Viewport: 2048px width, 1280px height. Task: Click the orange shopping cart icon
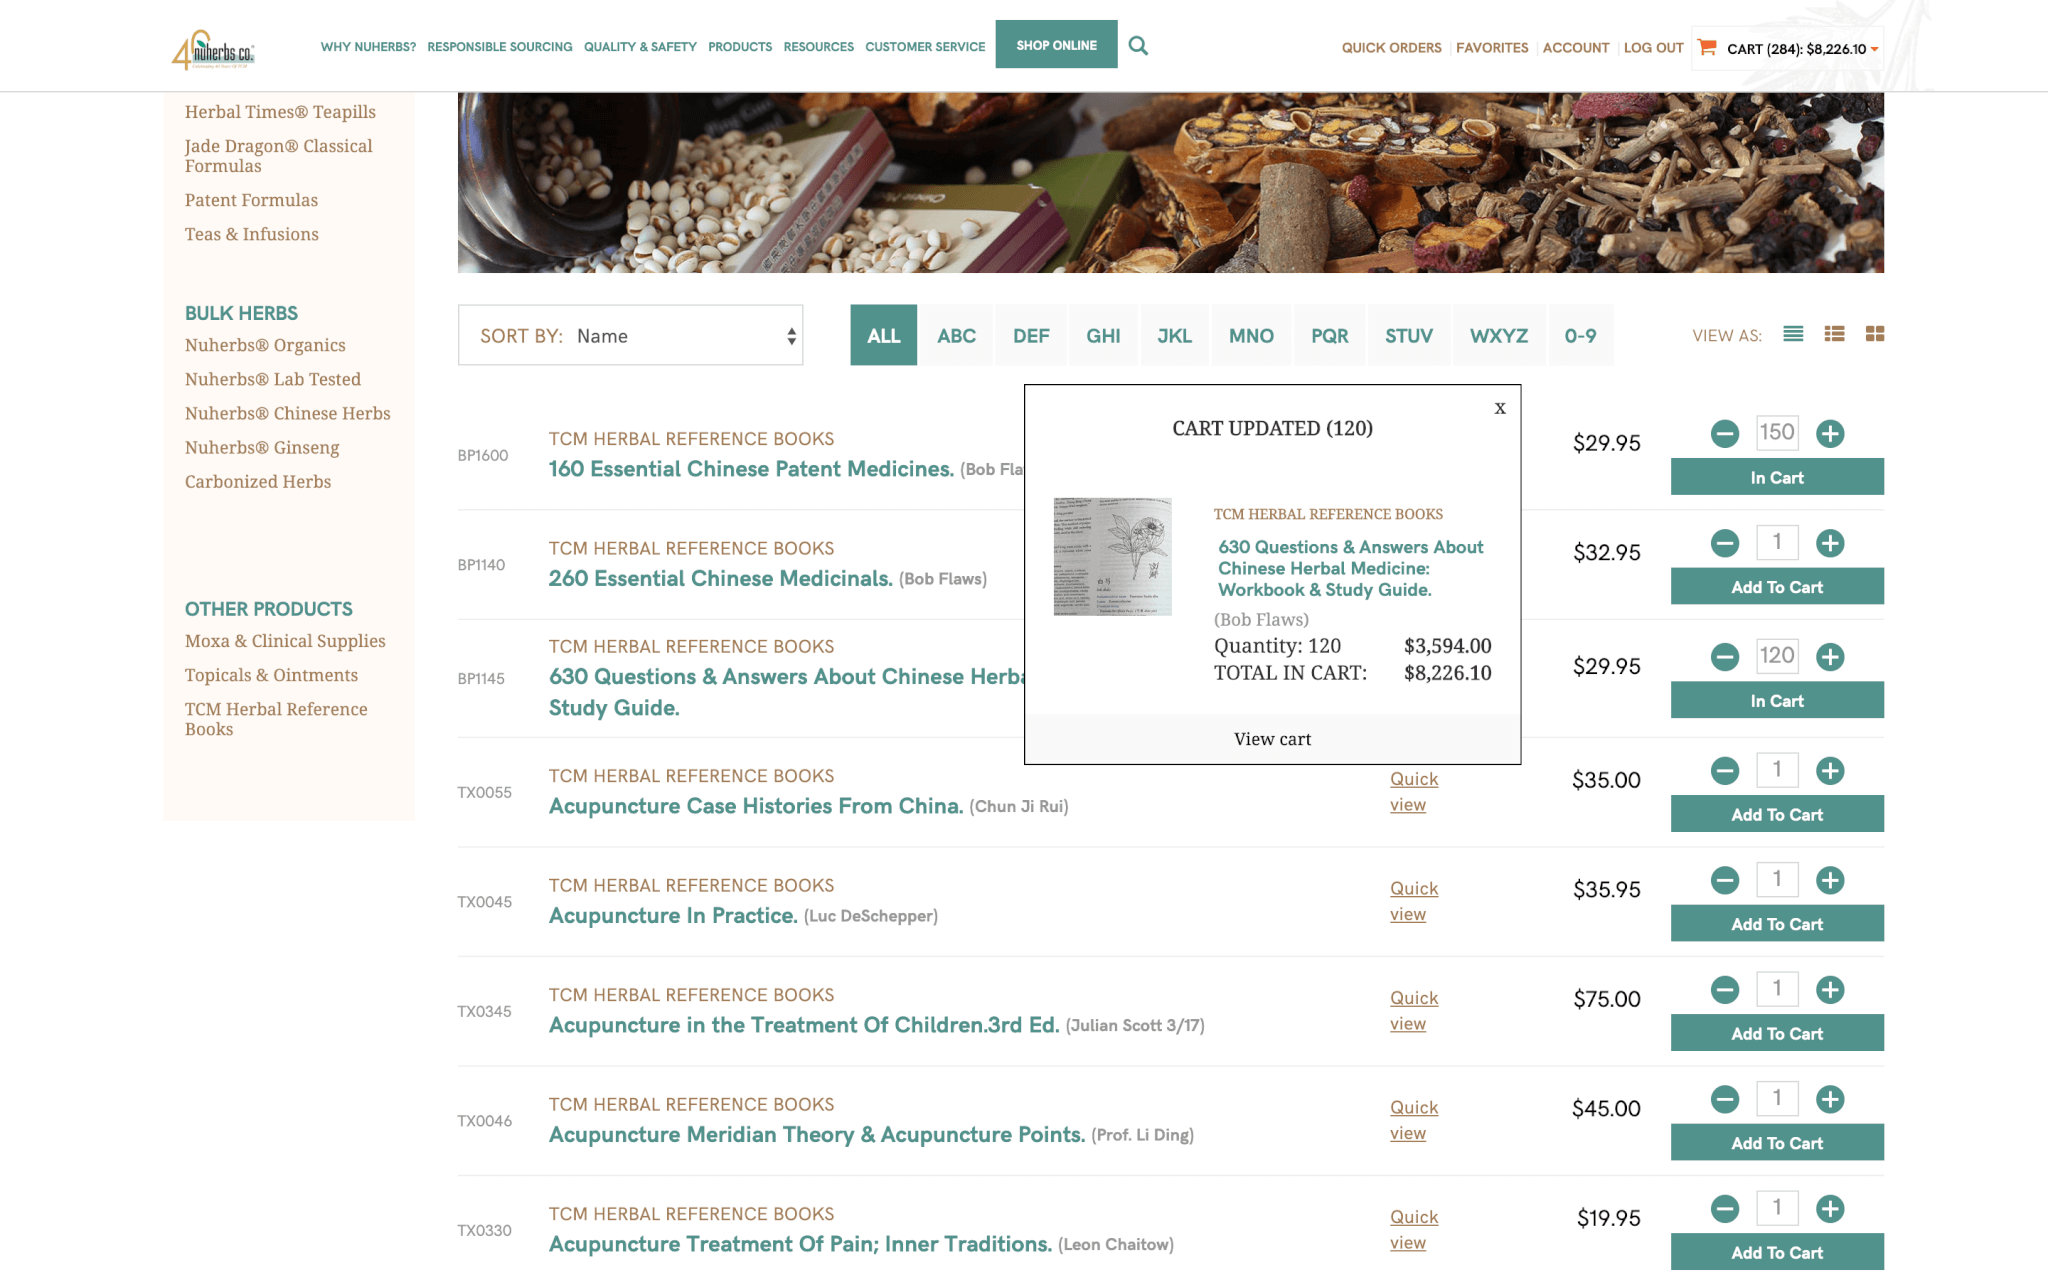click(x=1707, y=47)
